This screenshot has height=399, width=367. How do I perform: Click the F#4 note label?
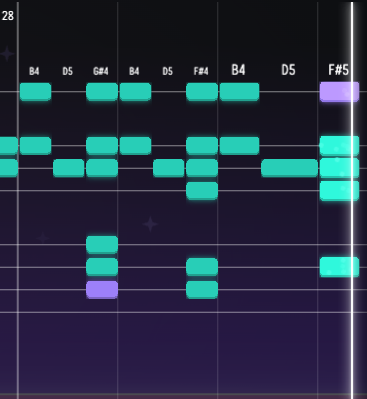coord(201,71)
